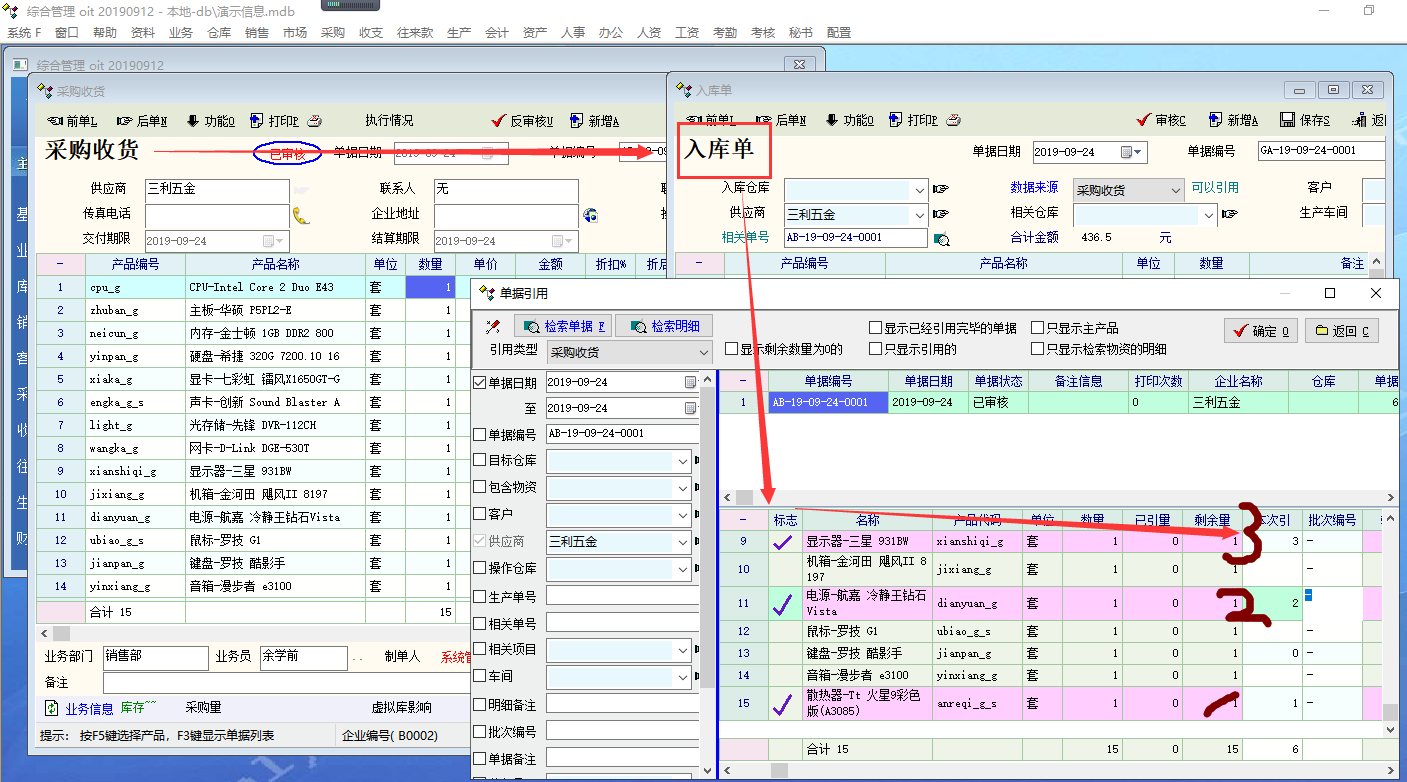Click 检索单据 search button in 单据引用 dialog
Screen dimensions: 1407x782
560,326
